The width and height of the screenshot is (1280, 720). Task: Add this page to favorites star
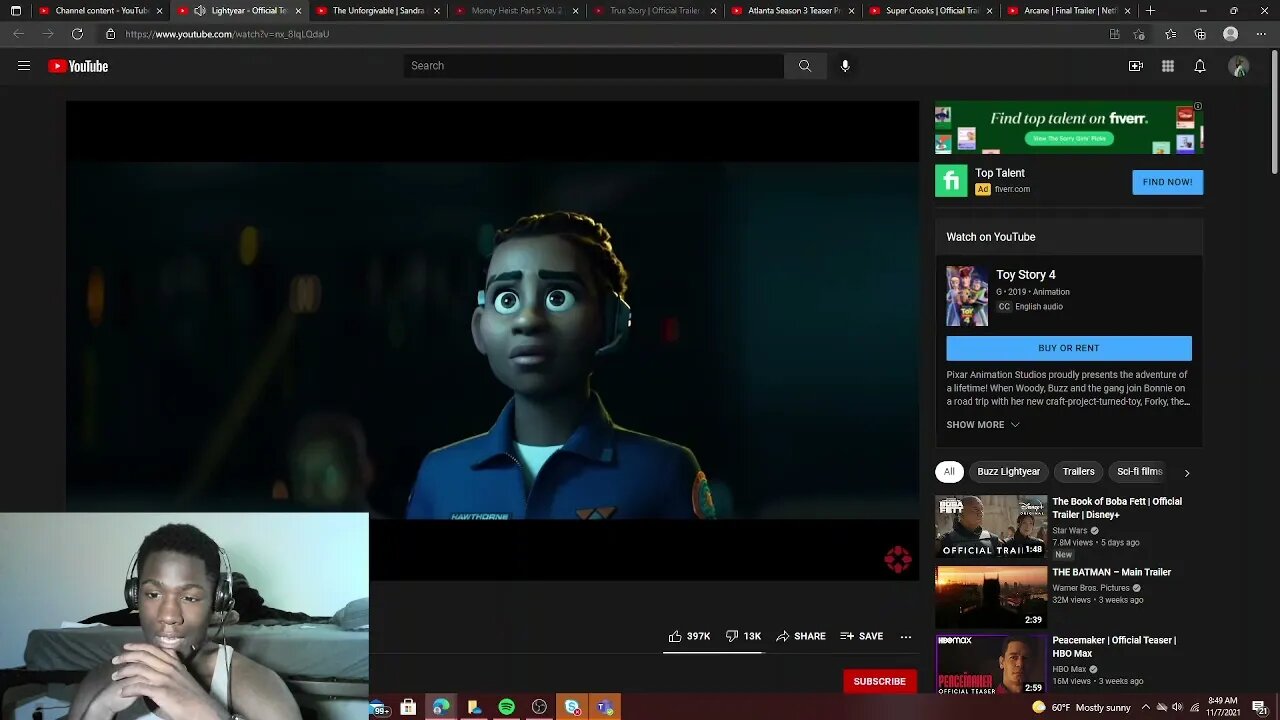[x=1139, y=34]
